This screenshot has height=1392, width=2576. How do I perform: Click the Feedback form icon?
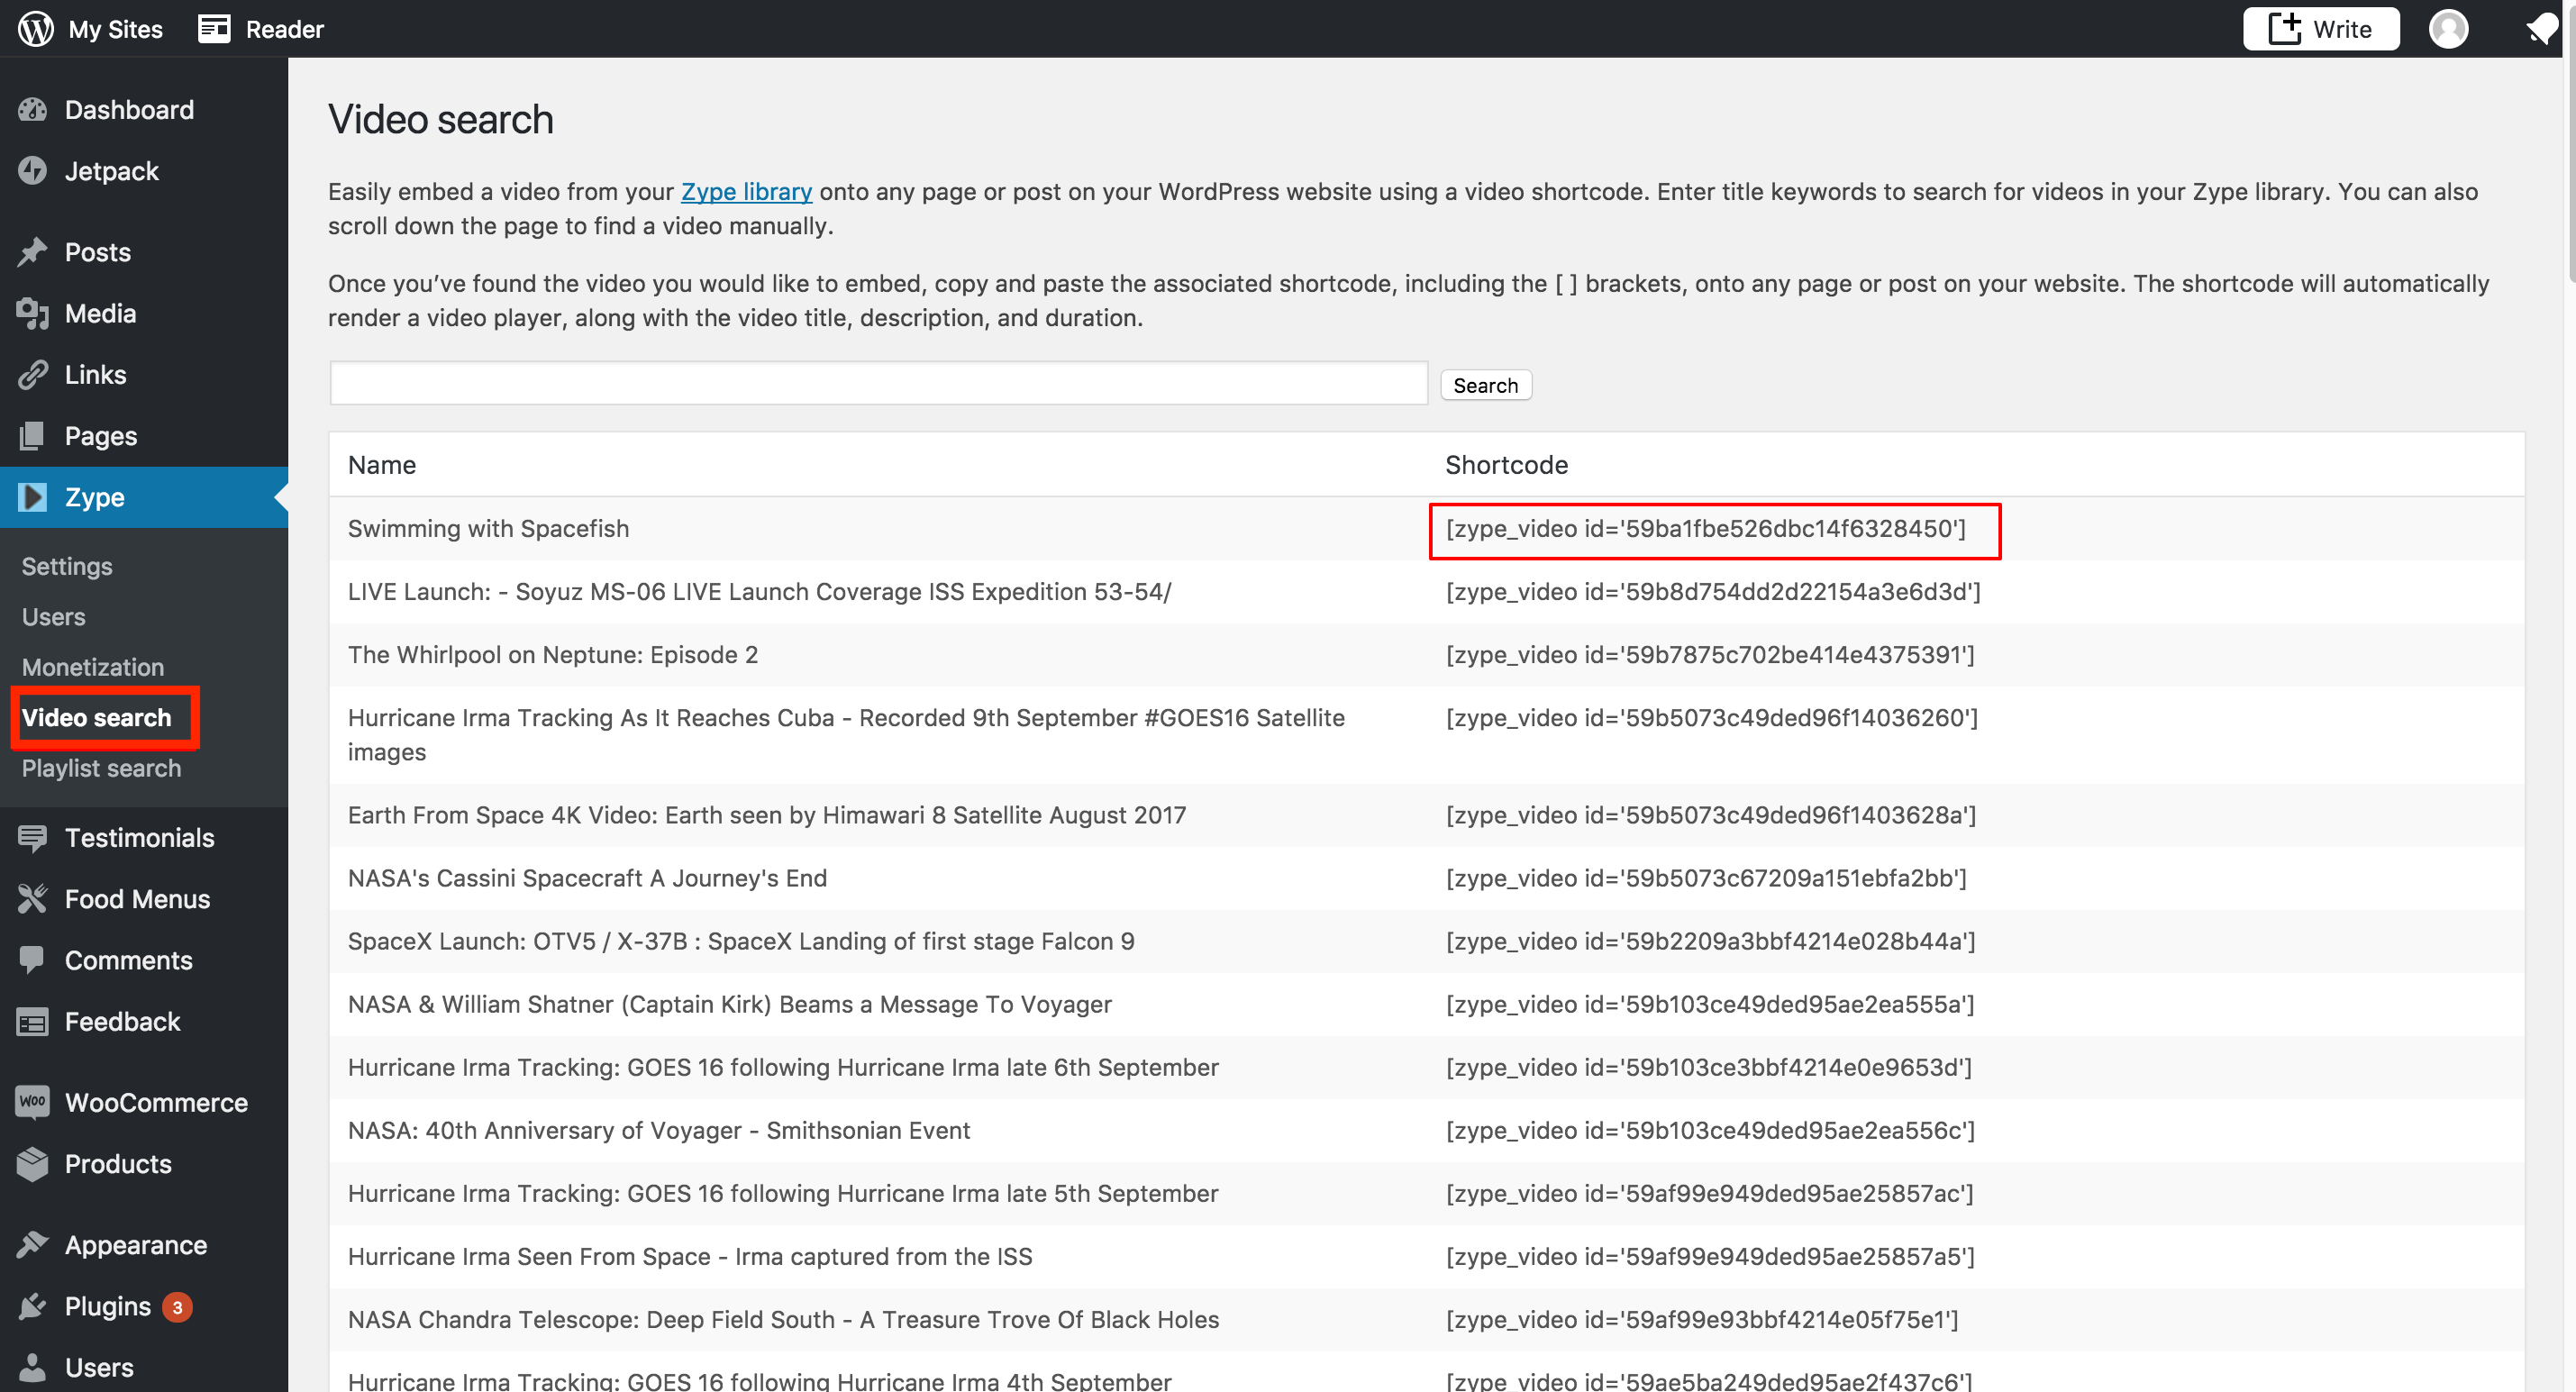pyautogui.click(x=32, y=1022)
